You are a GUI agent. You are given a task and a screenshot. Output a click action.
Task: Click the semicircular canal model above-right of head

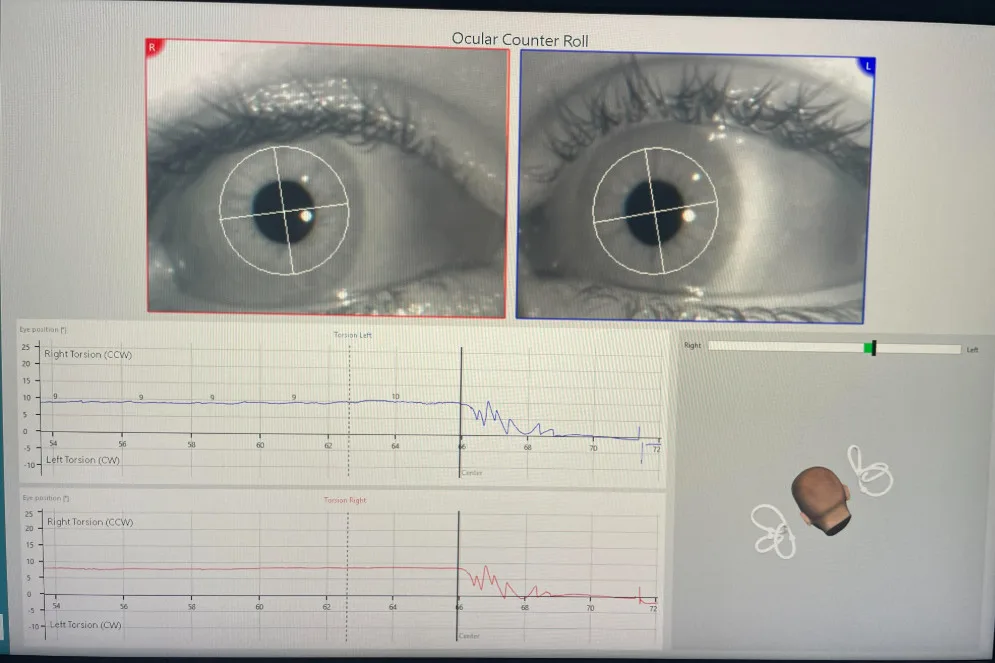coord(867,470)
